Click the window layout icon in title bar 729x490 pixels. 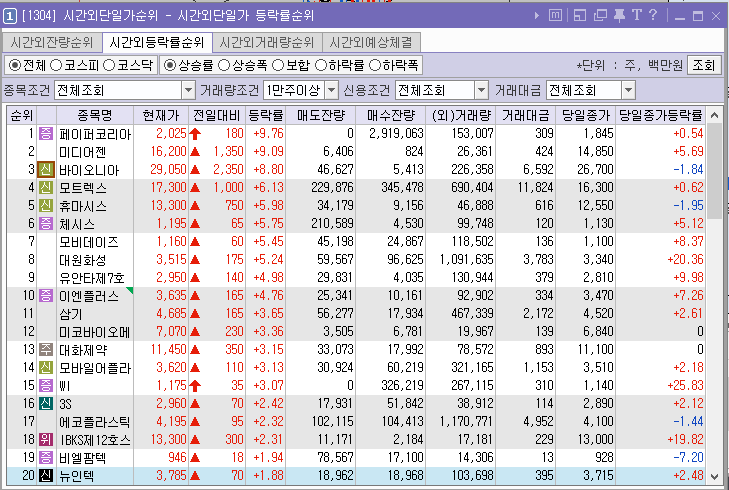click(x=580, y=15)
